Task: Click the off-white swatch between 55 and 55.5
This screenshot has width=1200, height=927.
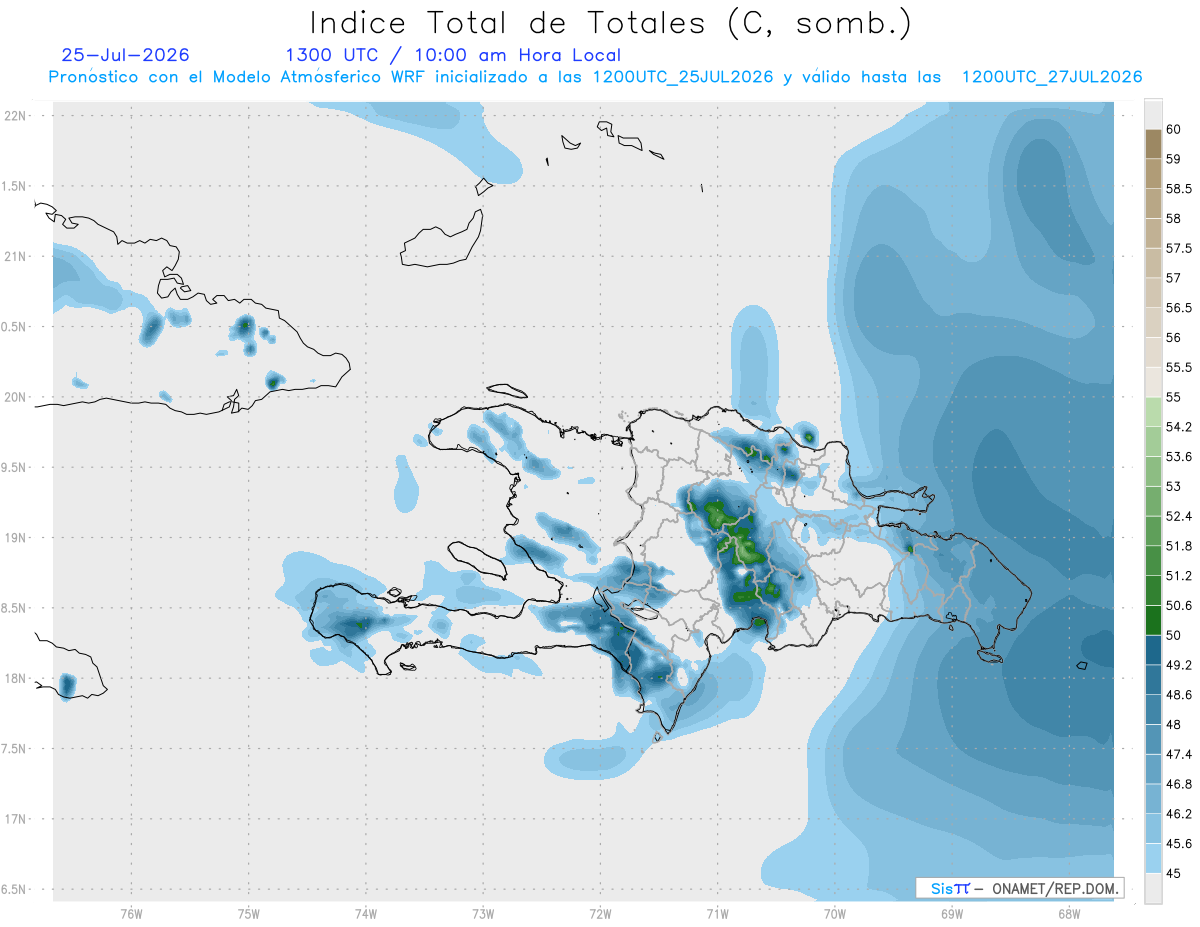Action: coord(1153,382)
